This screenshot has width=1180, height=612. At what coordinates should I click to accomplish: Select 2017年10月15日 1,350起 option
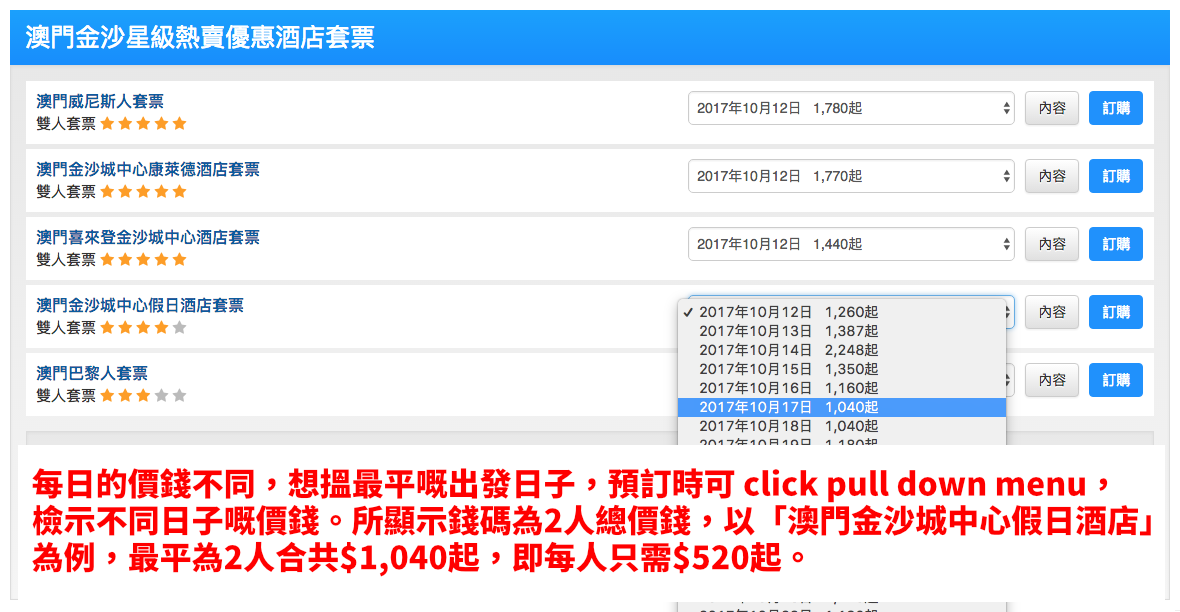coord(842,369)
